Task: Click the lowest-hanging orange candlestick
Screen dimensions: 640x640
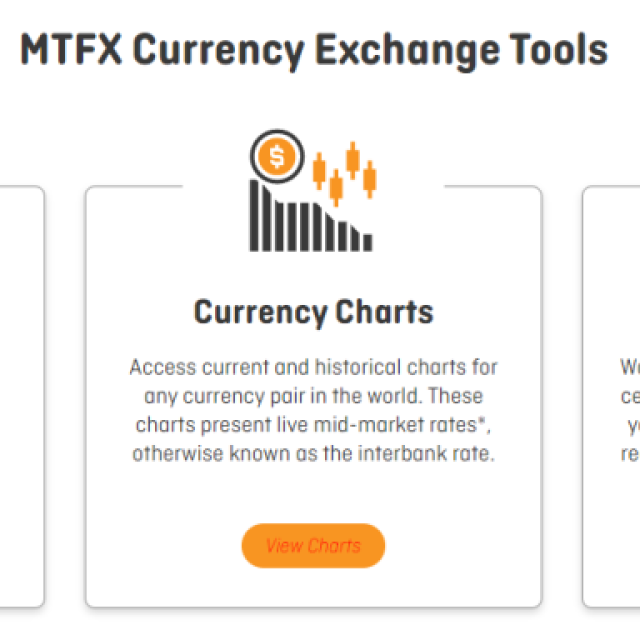Action: 336,188
